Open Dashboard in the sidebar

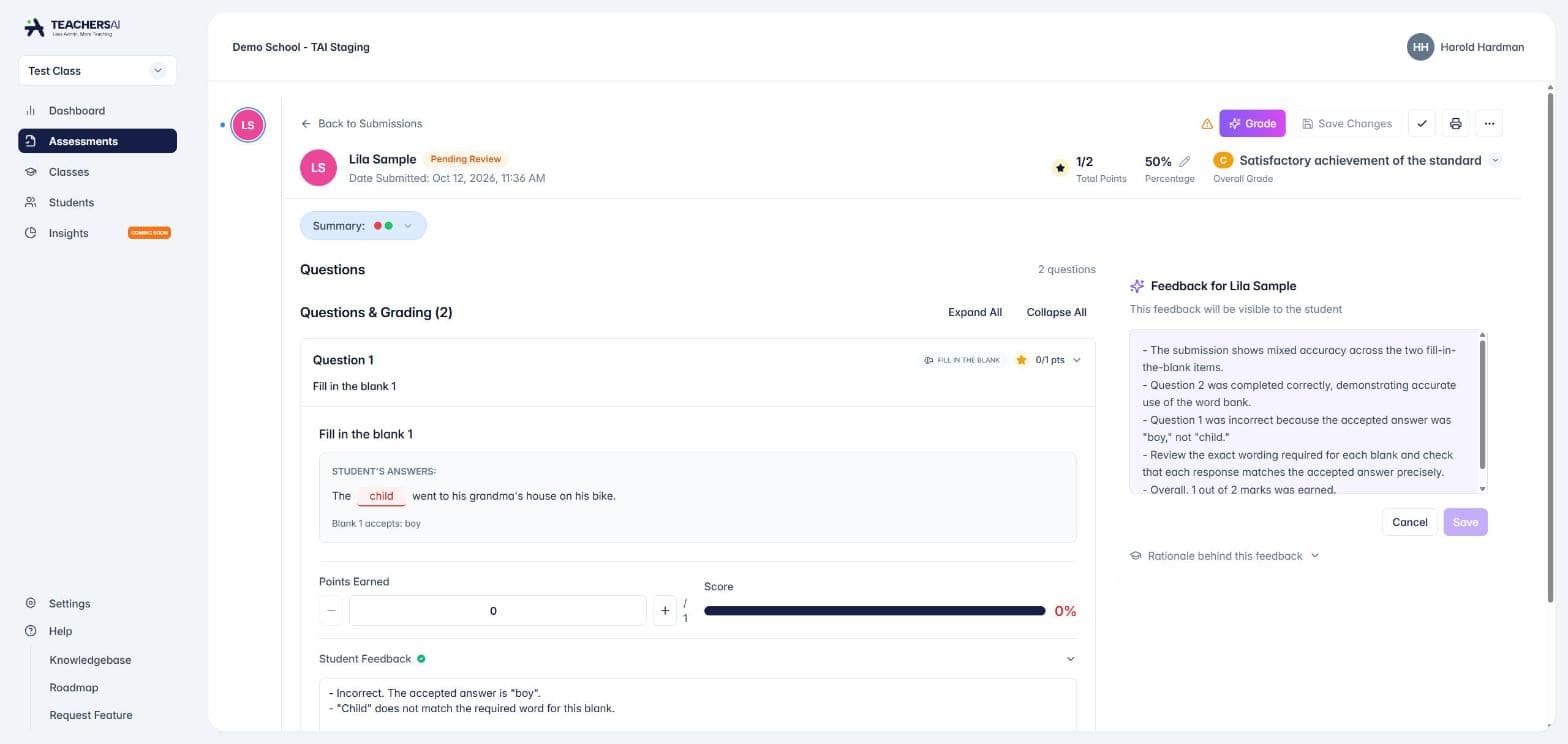(97, 111)
